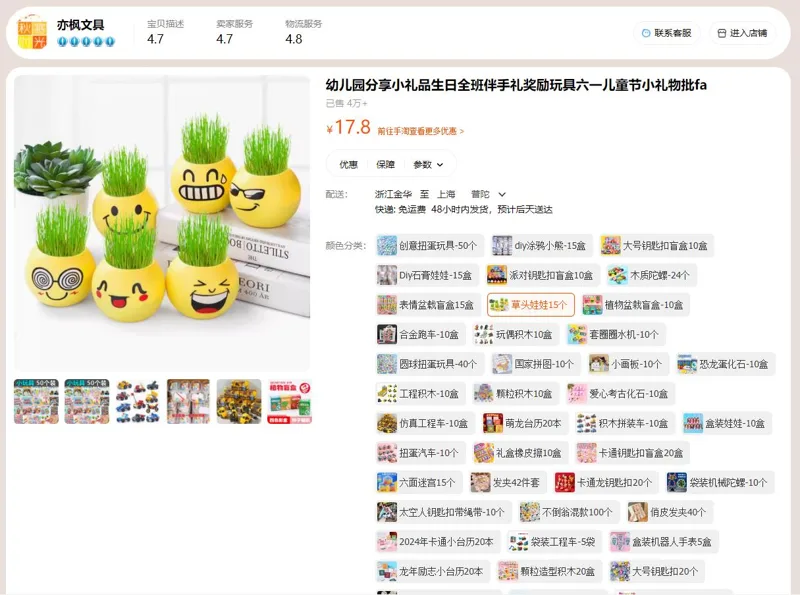800x595 pixels.
Task: Expand the 参数 dropdown
Action: coord(428,164)
